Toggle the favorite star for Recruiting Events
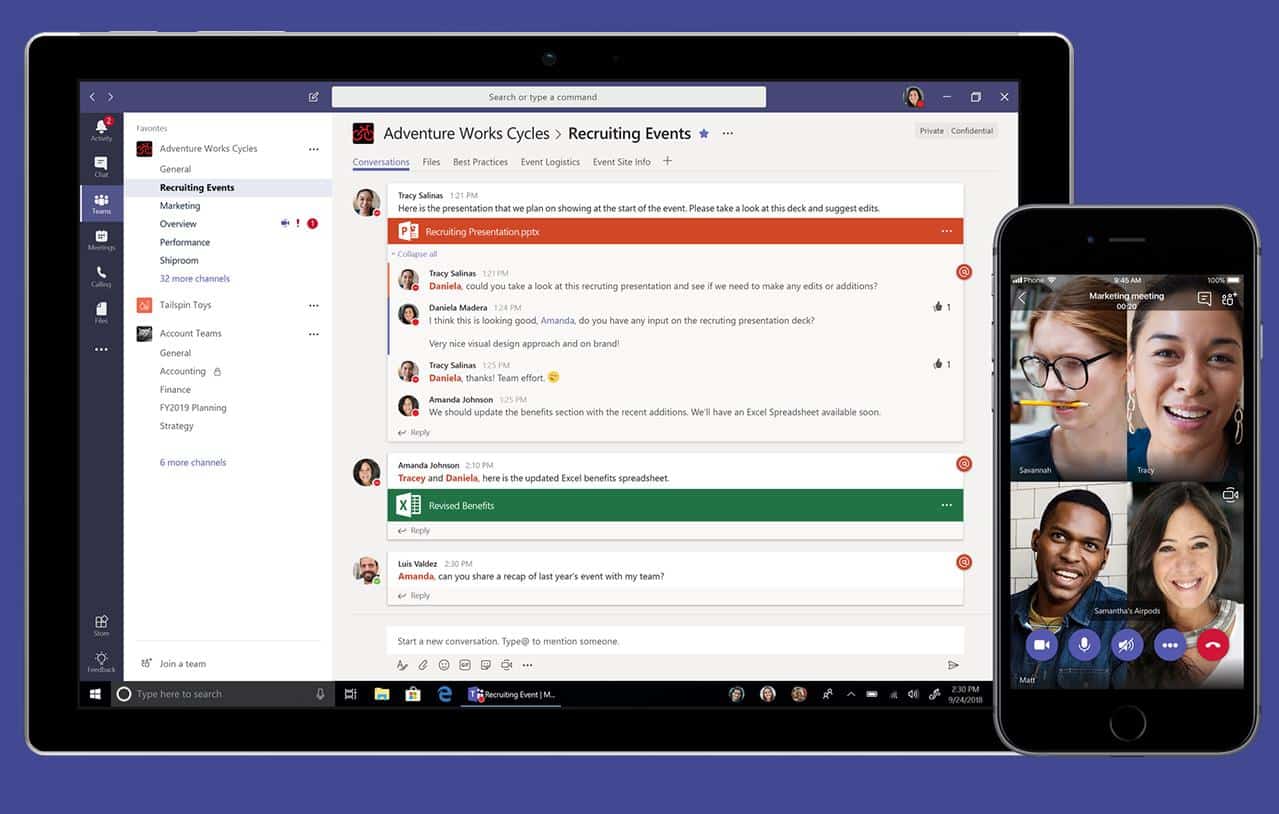Image resolution: width=1279 pixels, height=814 pixels. click(x=704, y=133)
